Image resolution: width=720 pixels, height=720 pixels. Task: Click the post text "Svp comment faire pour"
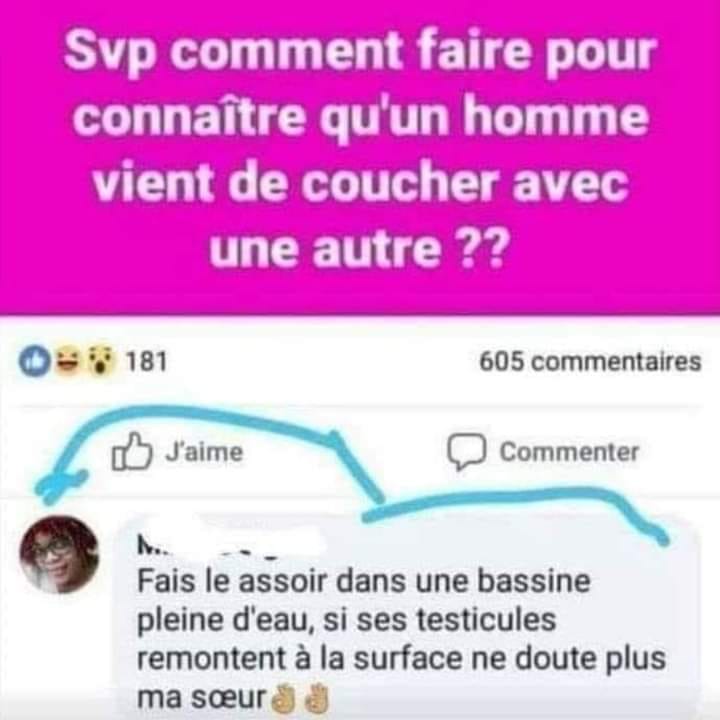click(358, 50)
